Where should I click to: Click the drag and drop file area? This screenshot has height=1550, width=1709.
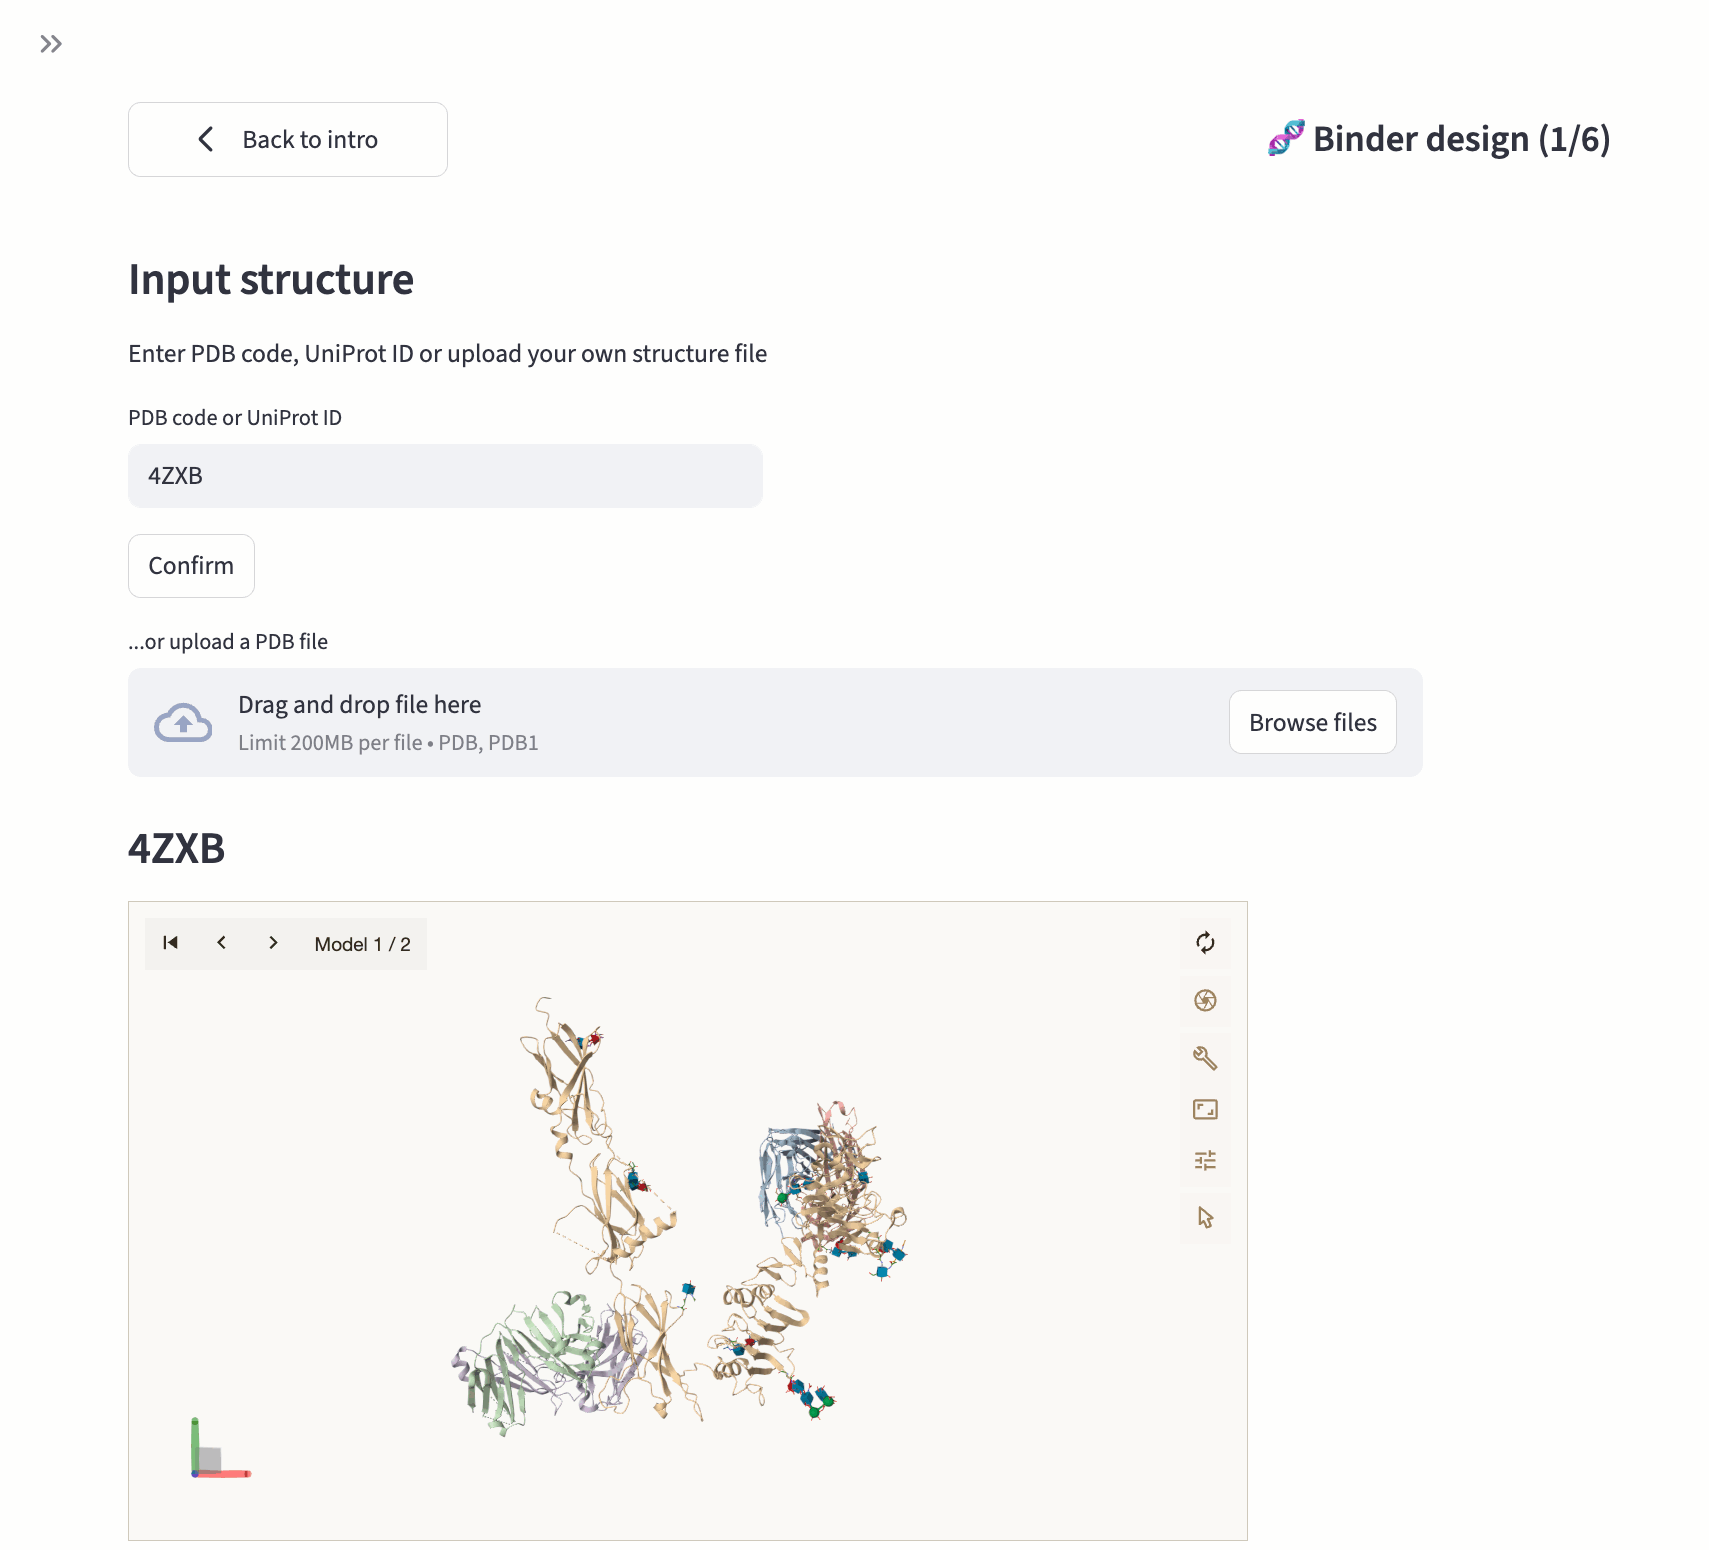click(x=700, y=722)
